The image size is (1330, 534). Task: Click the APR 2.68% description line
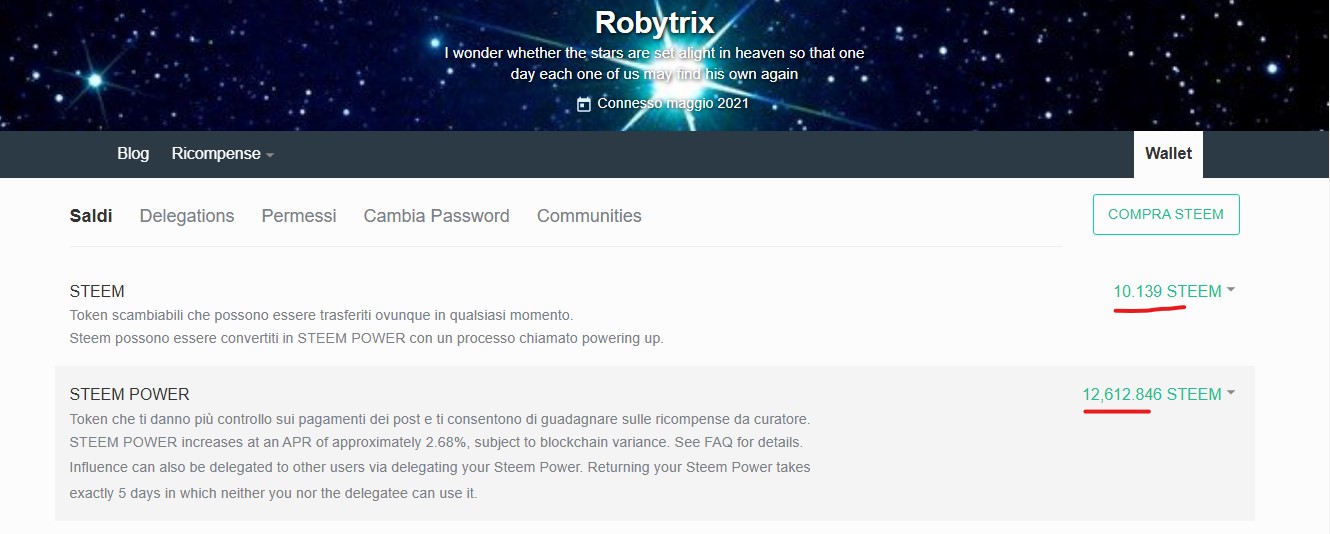pos(436,442)
